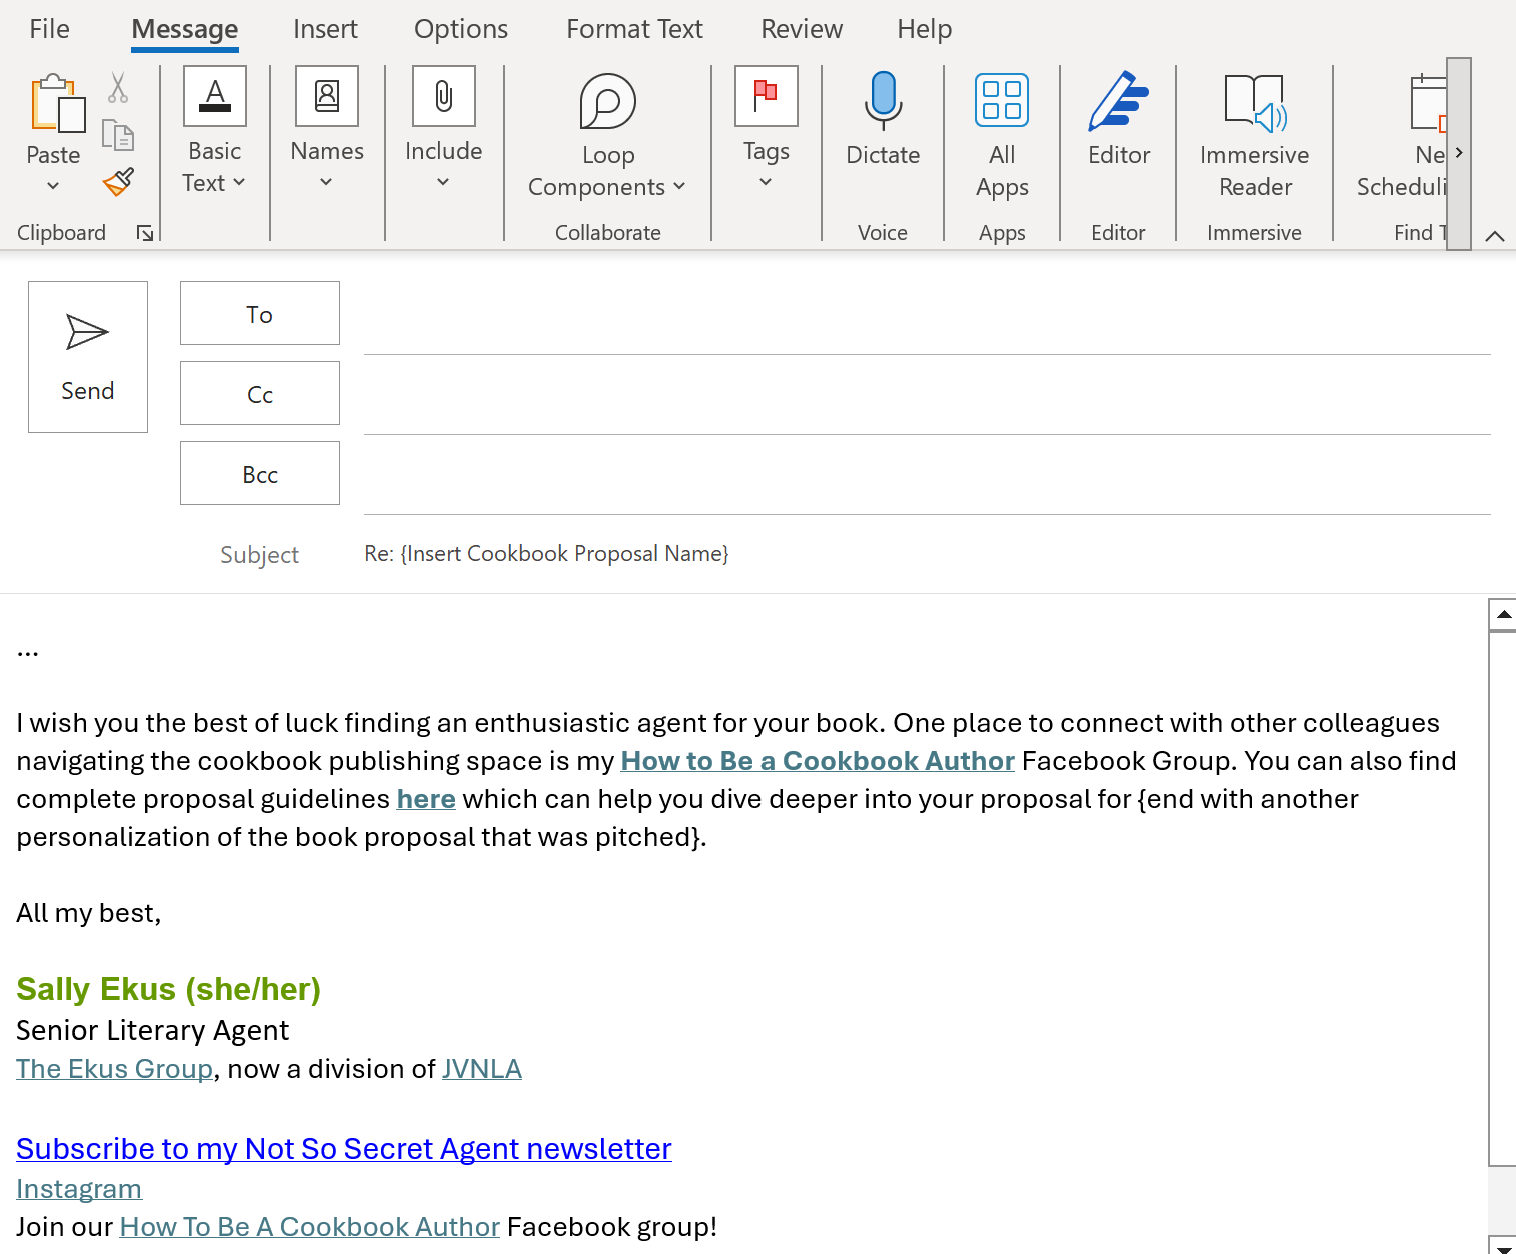Click scrollbar down arrow in message body
The height and width of the screenshot is (1254, 1516).
[1503, 1245]
